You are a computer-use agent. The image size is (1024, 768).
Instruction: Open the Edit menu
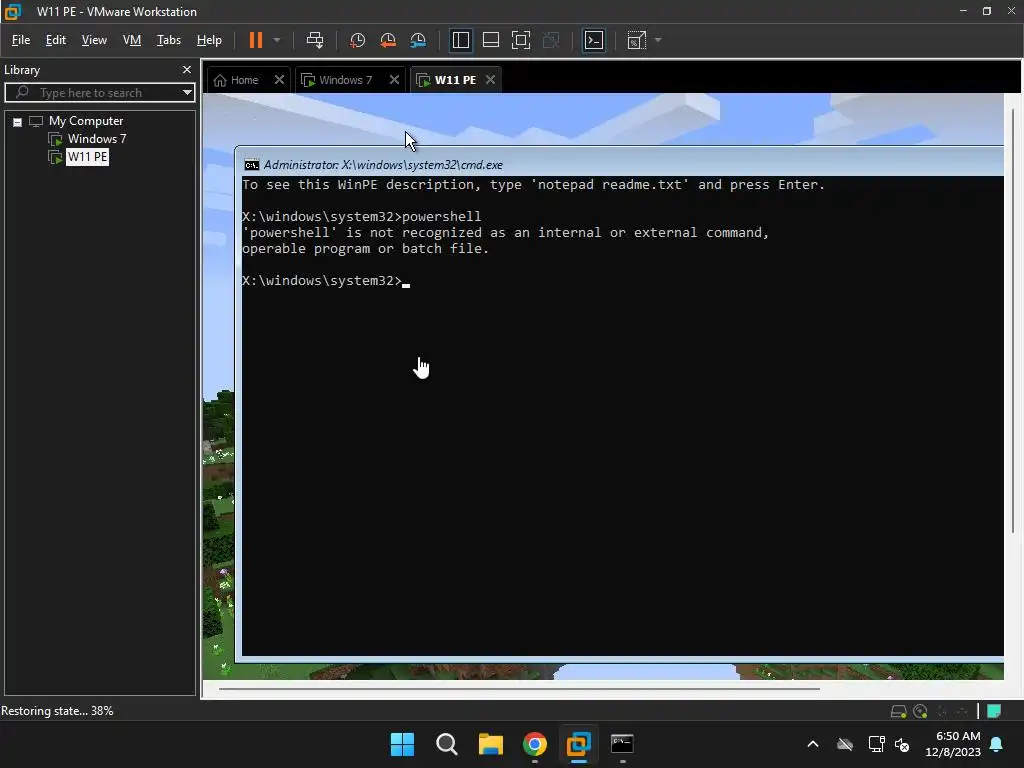pos(56,40)
